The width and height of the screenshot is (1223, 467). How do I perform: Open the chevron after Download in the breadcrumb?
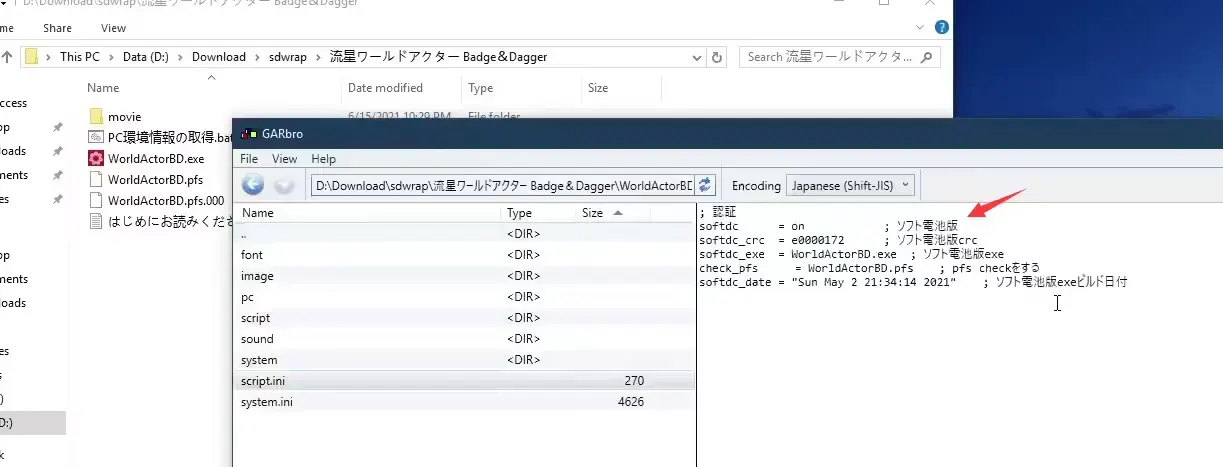[x=258, y=57]
